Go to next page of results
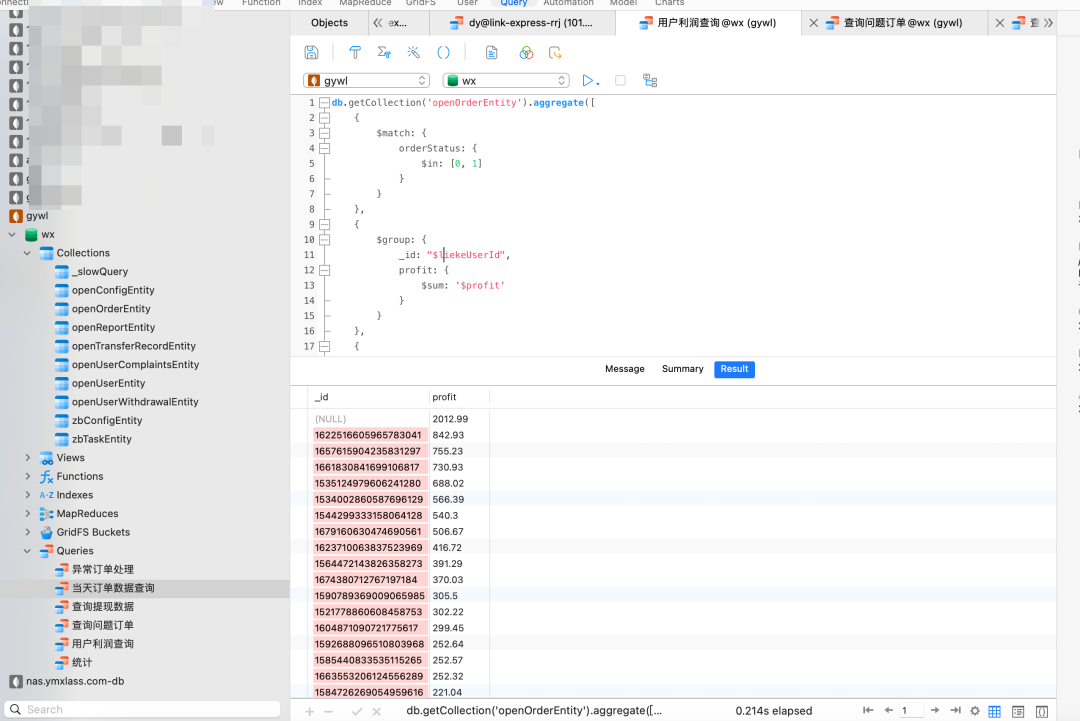The width and height of the screenshot is (1080, 721). point(935,710)
